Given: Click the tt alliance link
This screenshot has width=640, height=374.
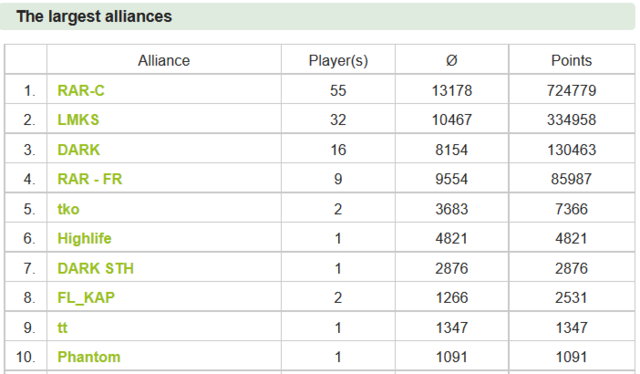Looking at the screenshot, I should click(62, 327).
